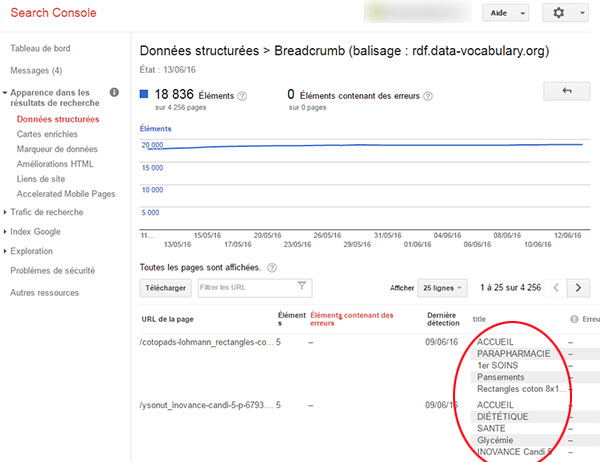This screenshot has height=462, width=600.
Task: Click Données structurées breadcrumb in page title
Action: coord(199,51)
